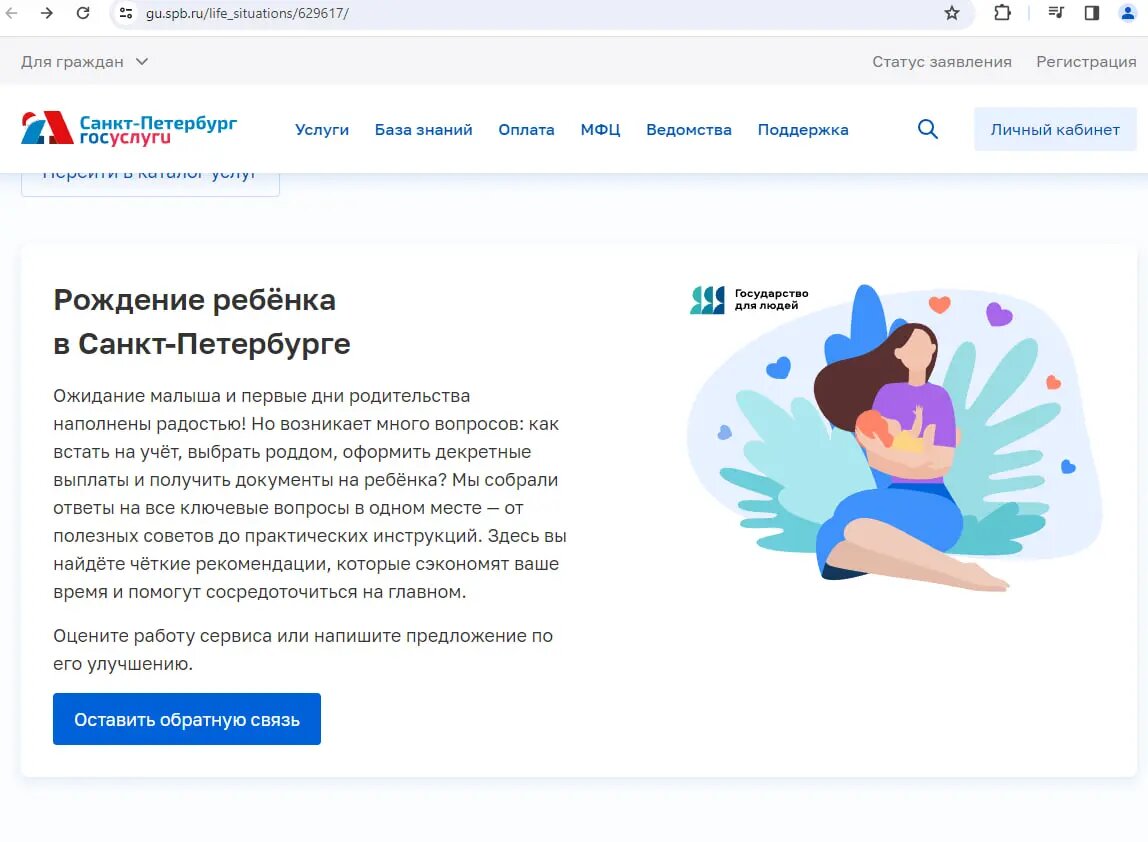Click Оставить обратную связь button
Viewport: 1148px width, 842px height.
point(187,719)
